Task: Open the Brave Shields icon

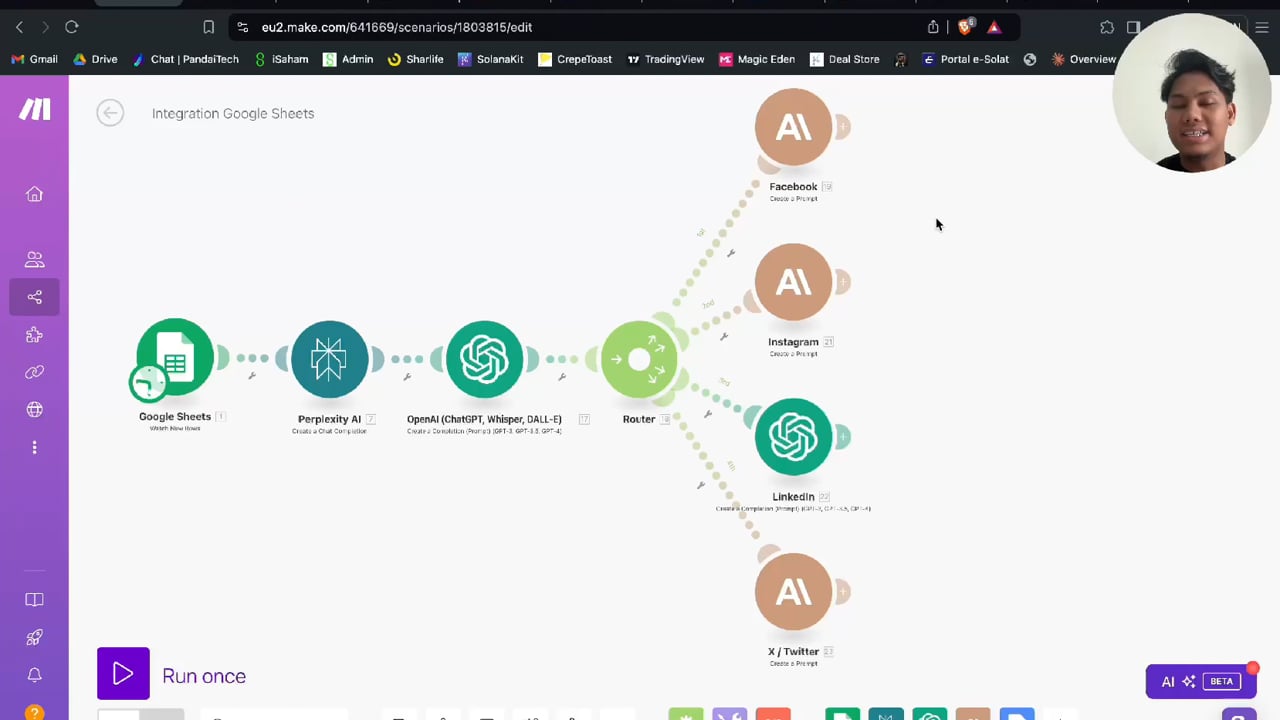Action: pyautogui.click(x=965, y=27)
